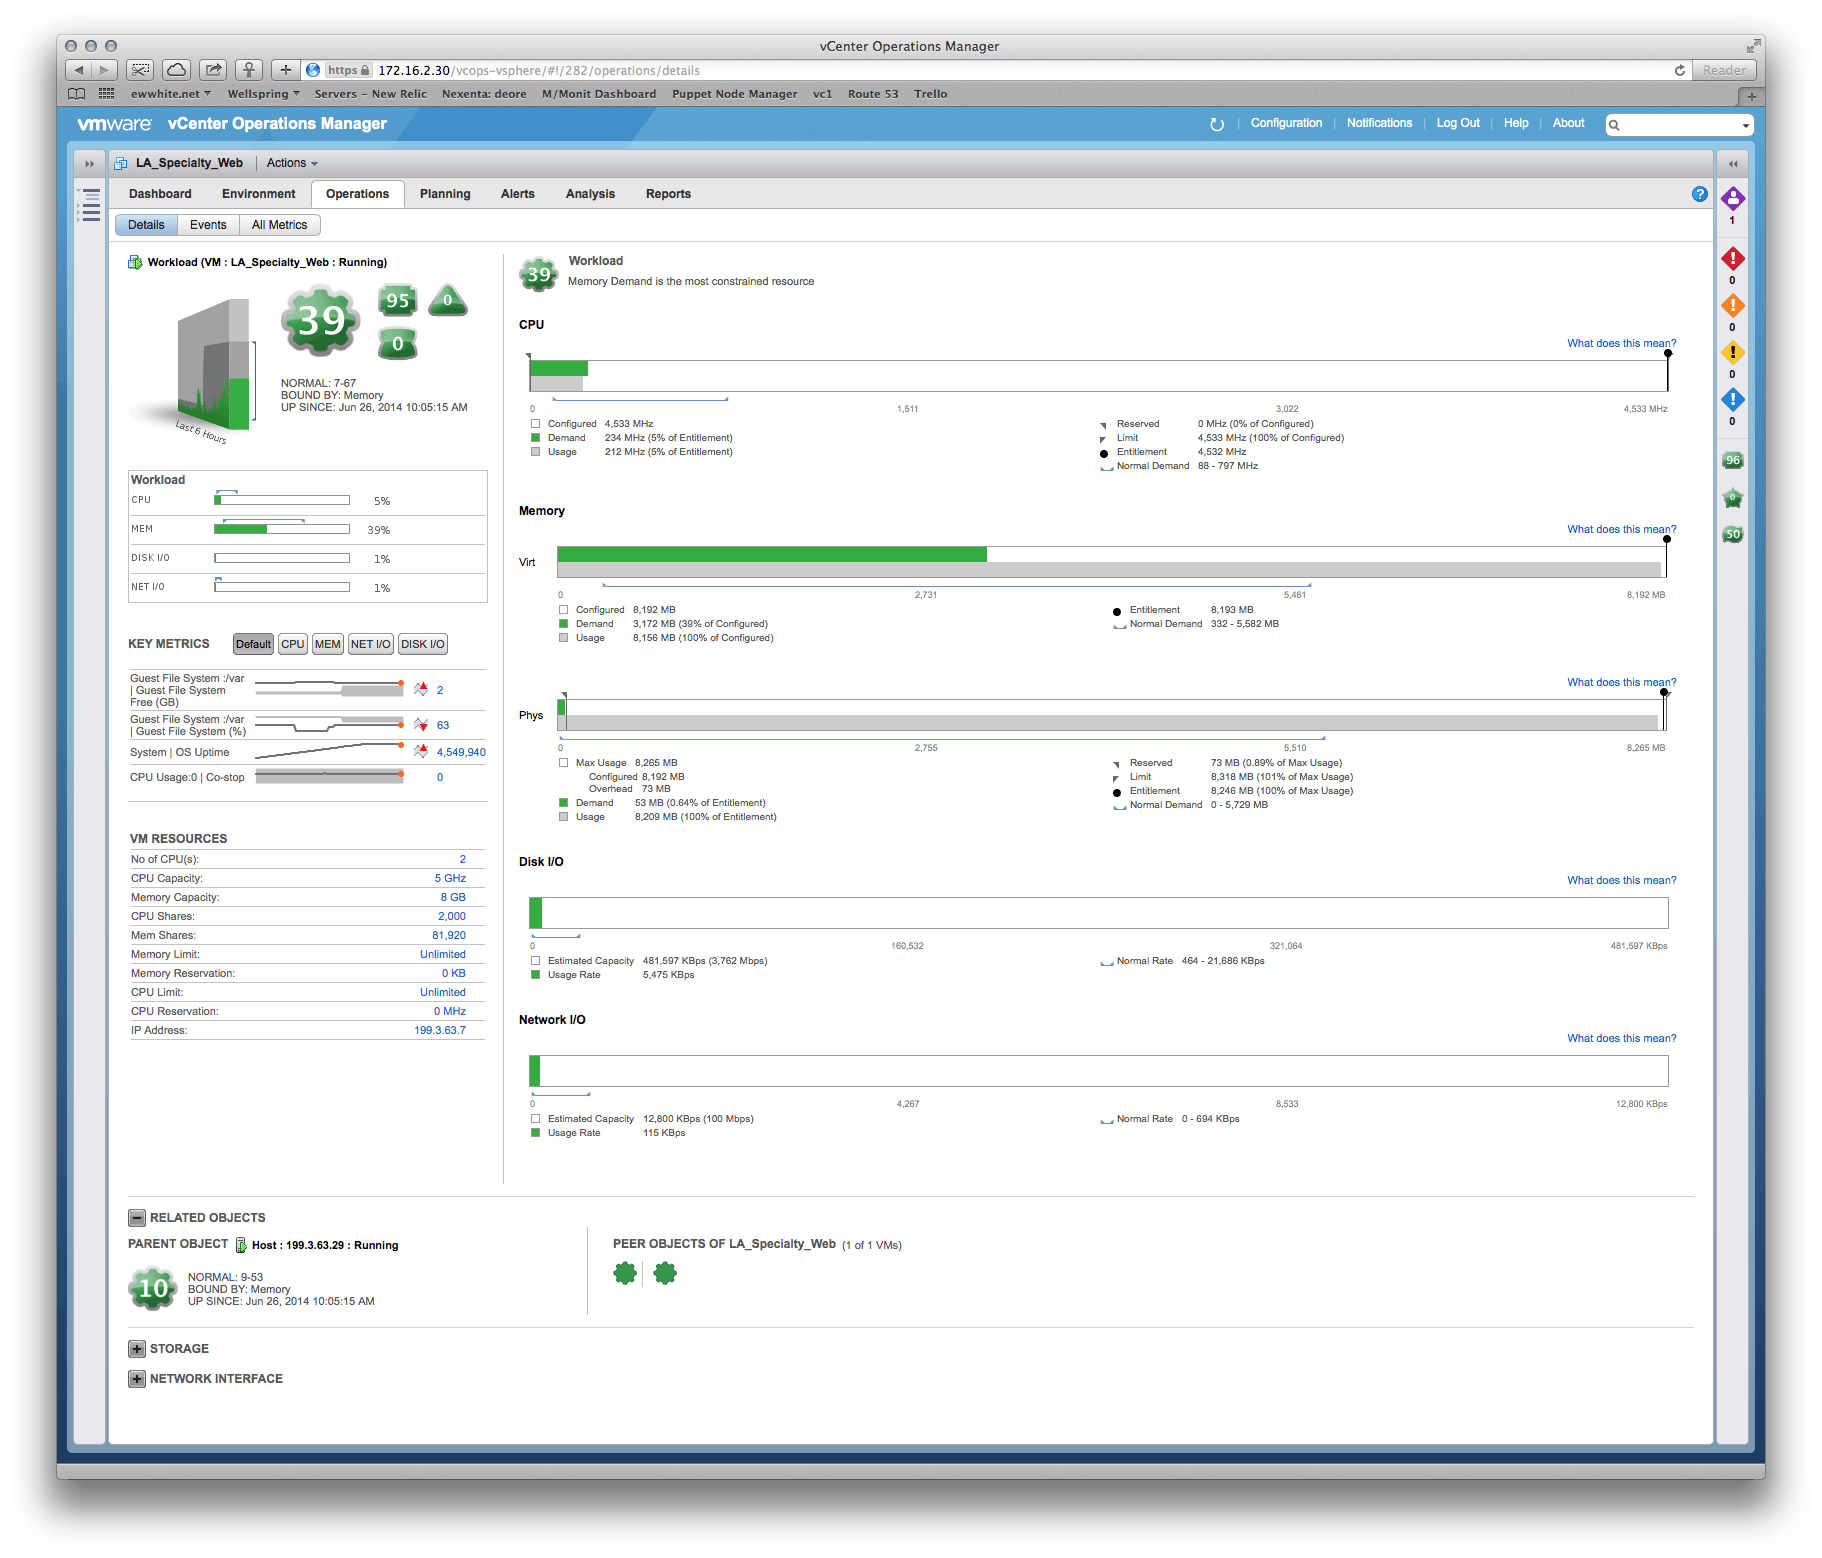
Task: Open the blue question mark help icon
Action: point(1700,194)
